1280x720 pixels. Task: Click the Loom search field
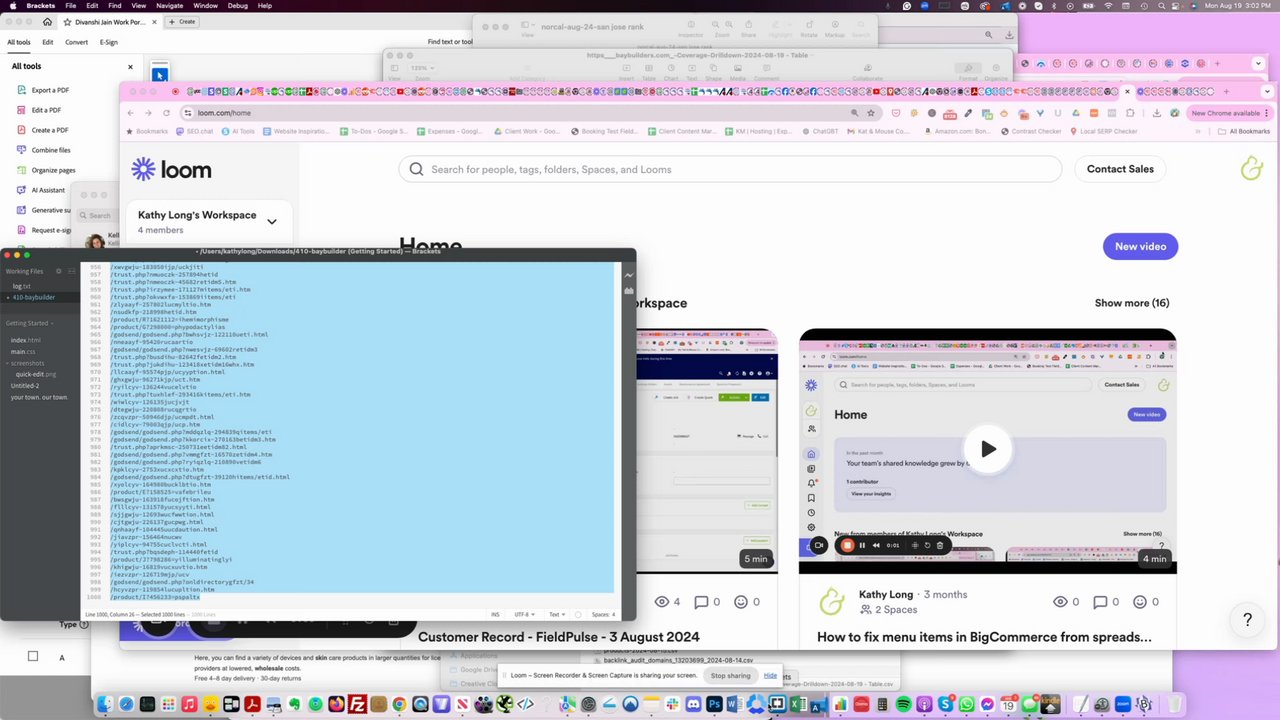[730, 169]
